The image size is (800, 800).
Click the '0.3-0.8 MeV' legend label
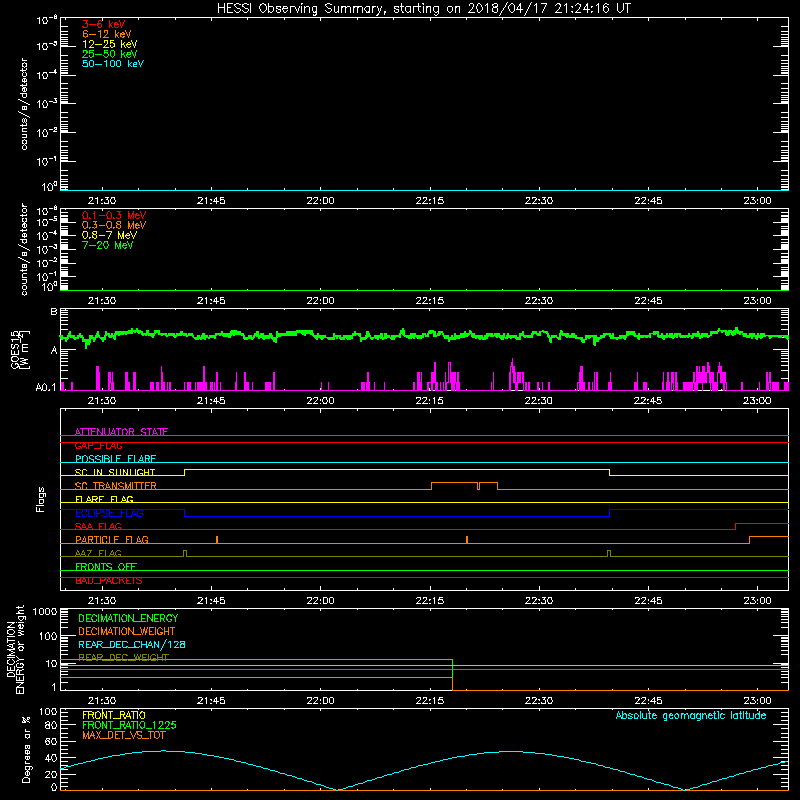[114, 225]
